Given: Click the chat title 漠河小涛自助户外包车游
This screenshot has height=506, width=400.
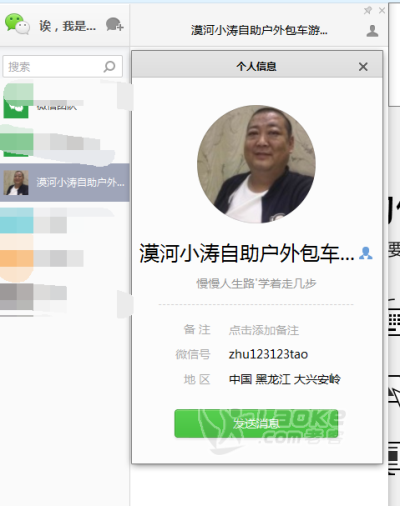Looking at the screenshot, I should coord(259,30).
